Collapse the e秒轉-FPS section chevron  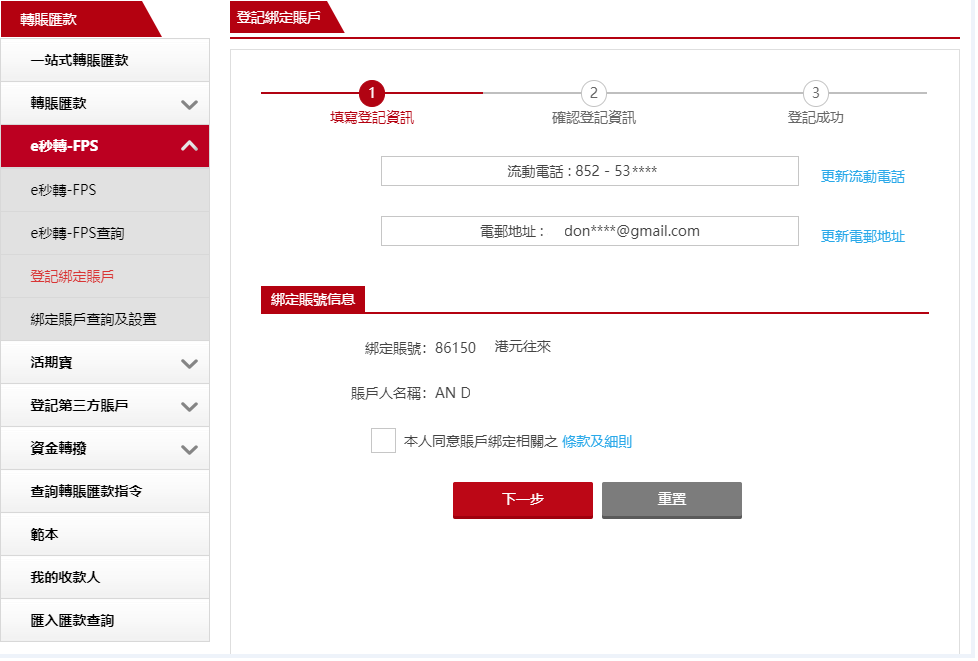(189, 146)
